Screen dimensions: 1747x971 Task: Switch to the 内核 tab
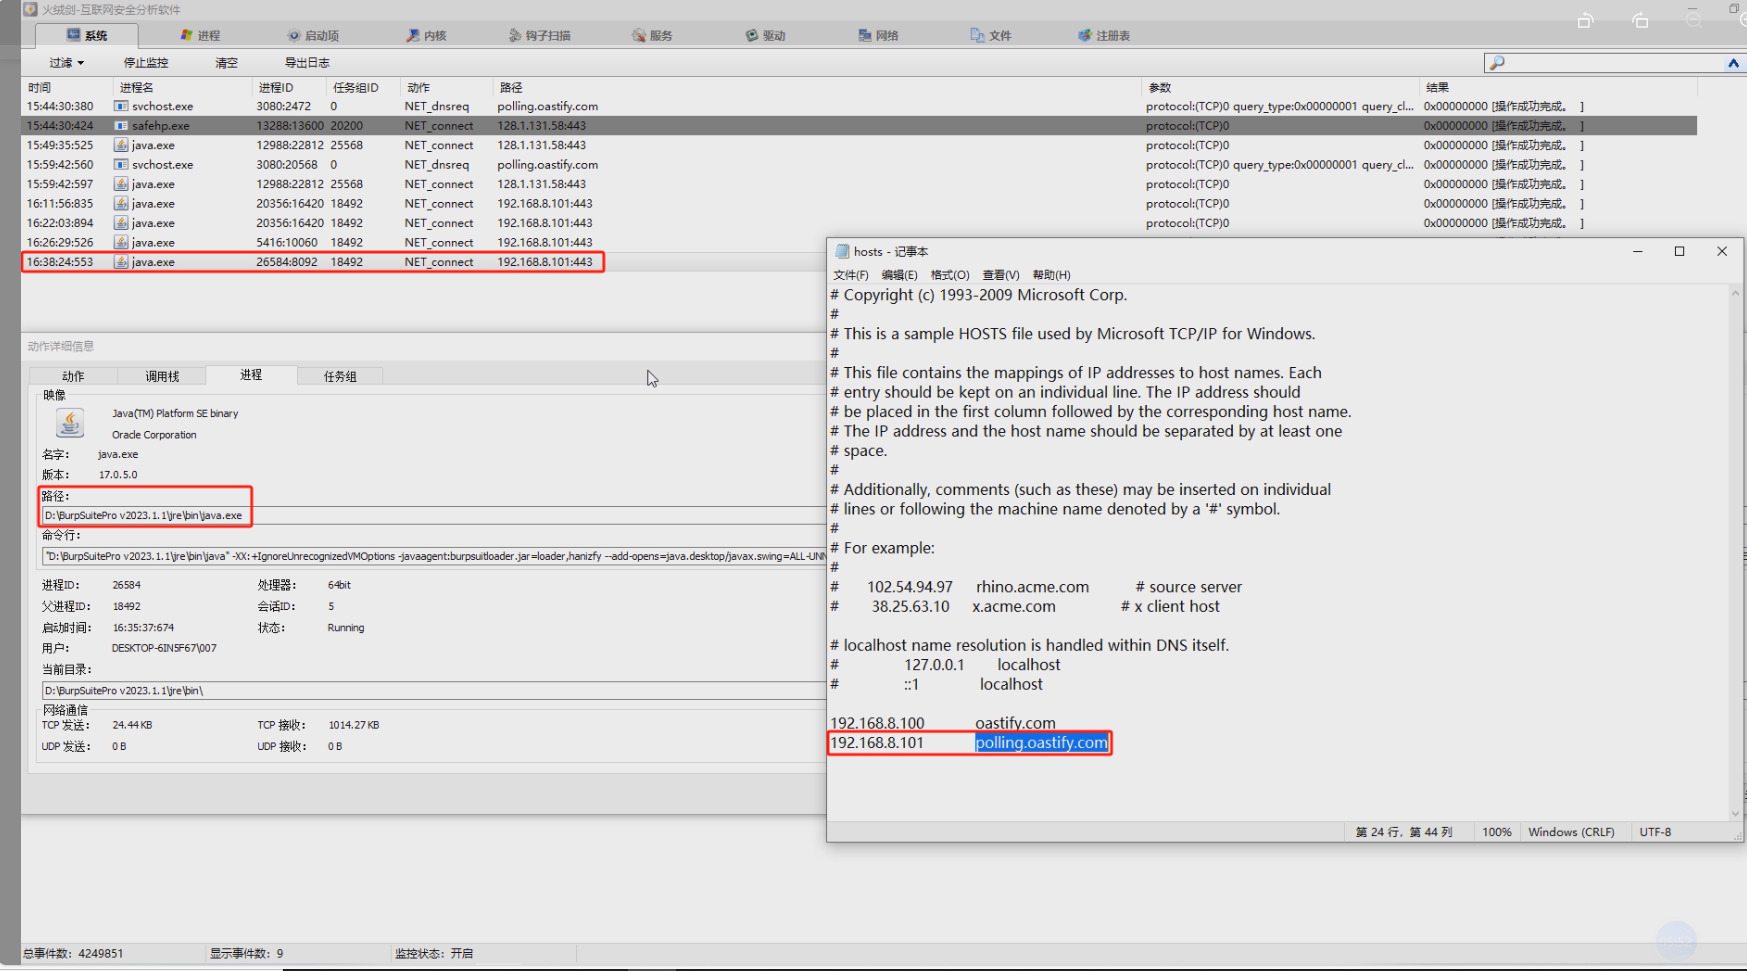point(426,35)
